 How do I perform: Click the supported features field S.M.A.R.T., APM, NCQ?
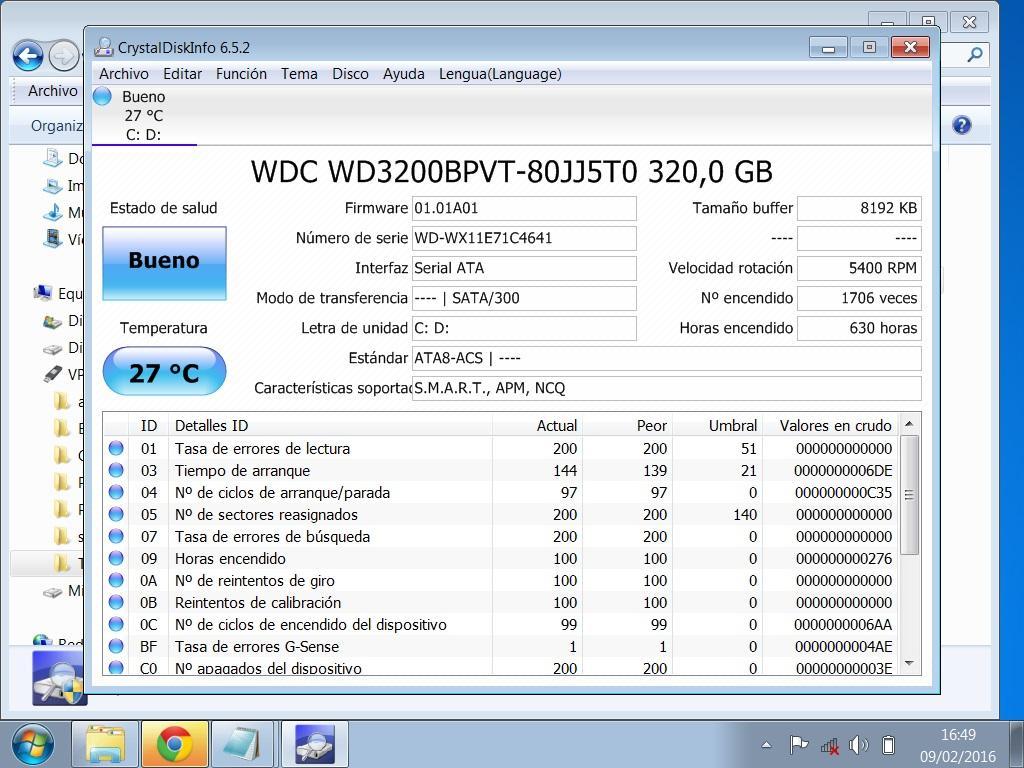[667, 389]
